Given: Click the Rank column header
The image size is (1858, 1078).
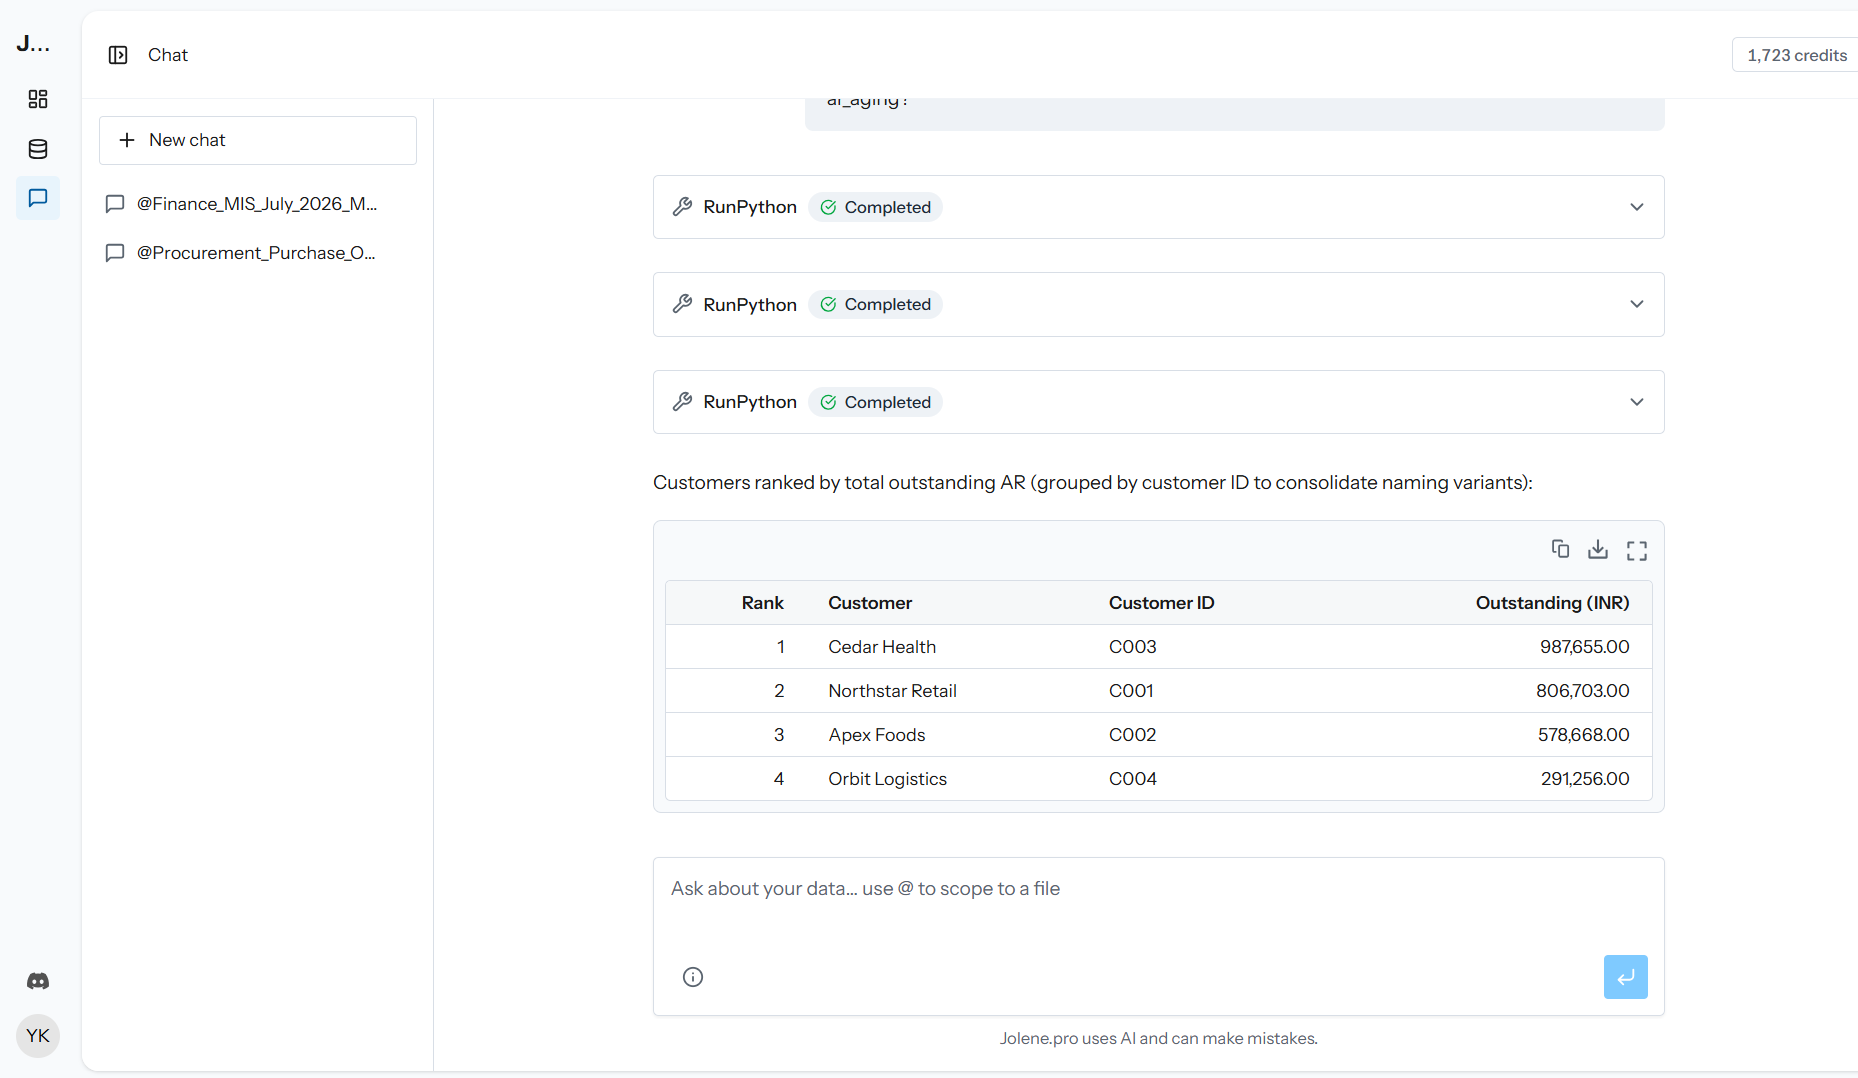Looking at the screenshot, I should (762, 603).
